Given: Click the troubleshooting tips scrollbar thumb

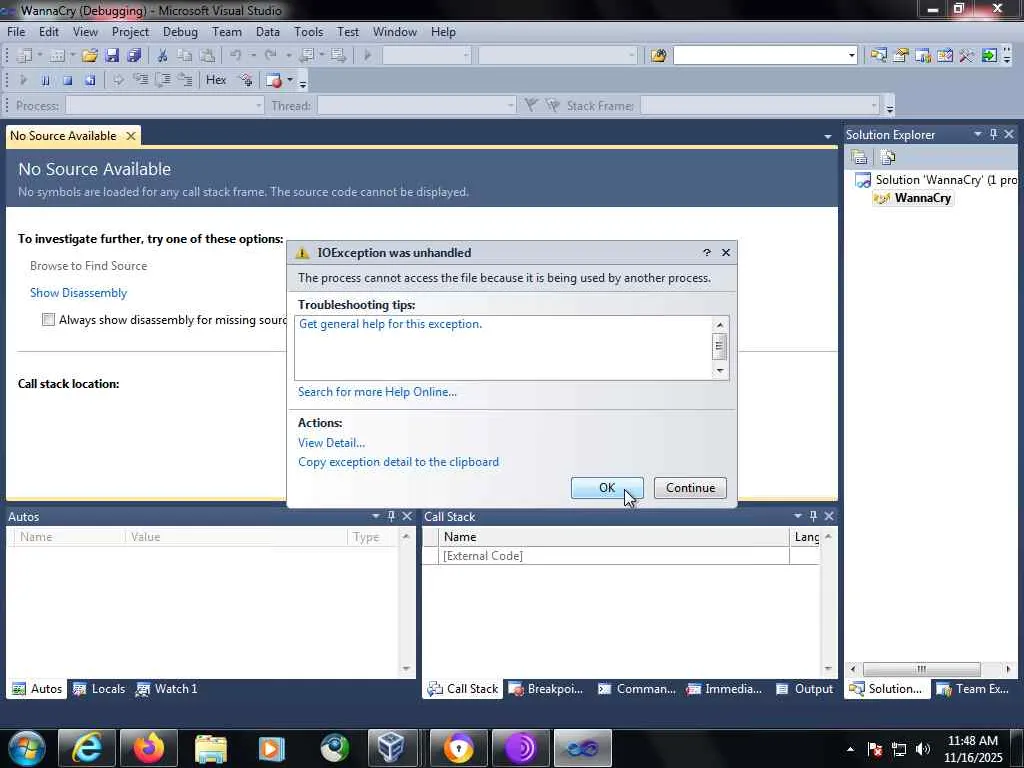Looking at the screenshot, I should (719, 346).
